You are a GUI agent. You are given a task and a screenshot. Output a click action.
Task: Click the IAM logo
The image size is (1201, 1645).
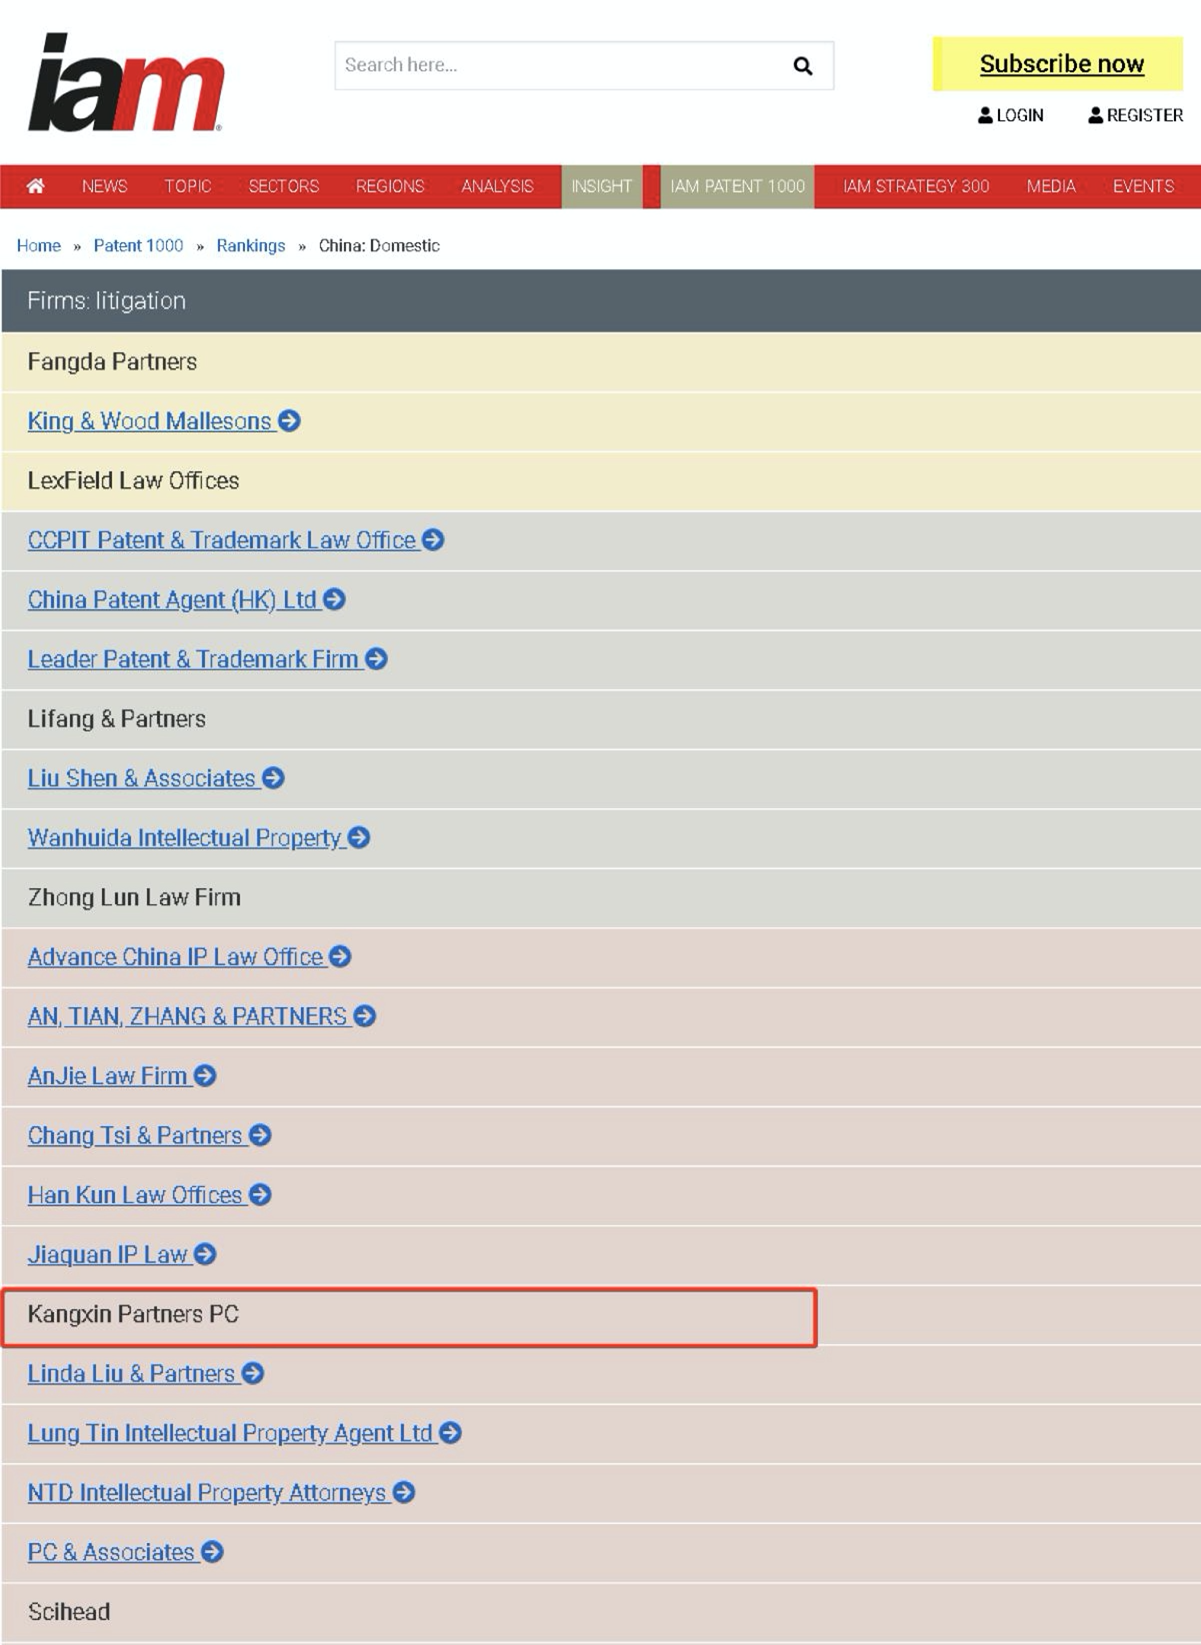pos(125,82)
